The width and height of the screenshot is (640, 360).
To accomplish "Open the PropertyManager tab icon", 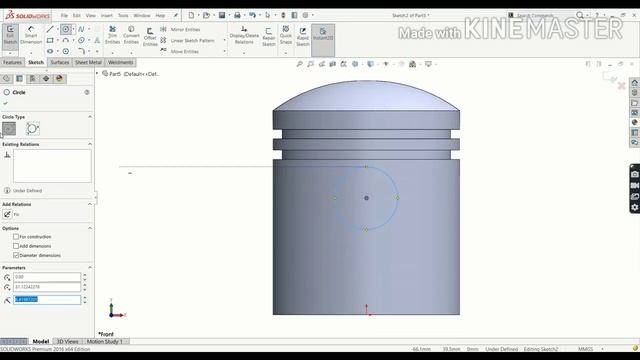I will pyautogui.click(x=19, y=78).
